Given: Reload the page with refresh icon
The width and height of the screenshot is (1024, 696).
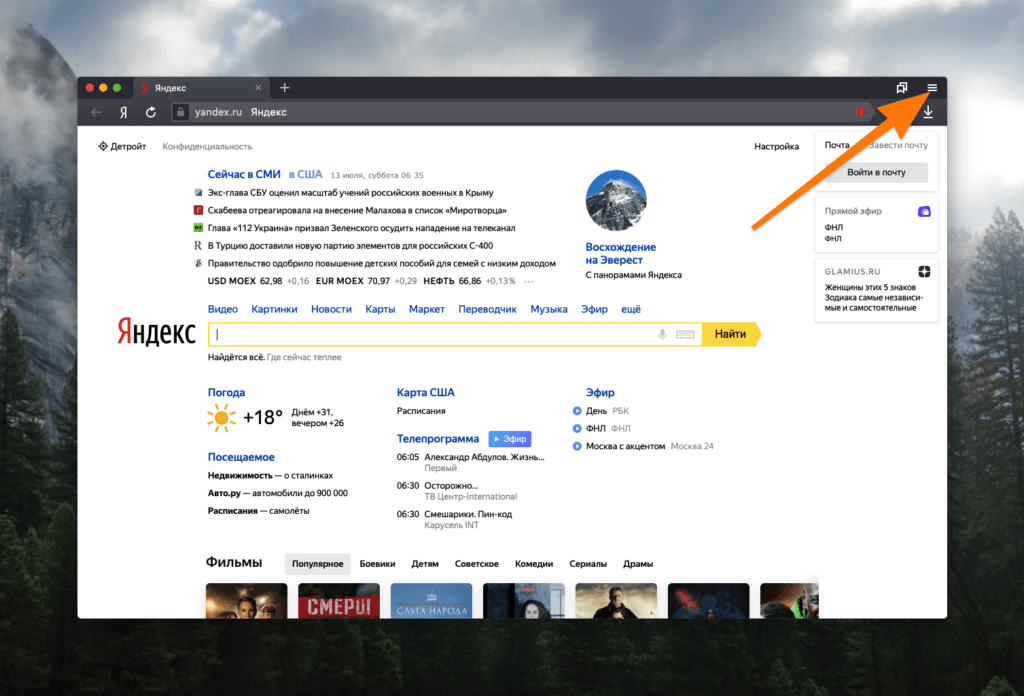Looking at the screenshot, I should coord(151,112).
